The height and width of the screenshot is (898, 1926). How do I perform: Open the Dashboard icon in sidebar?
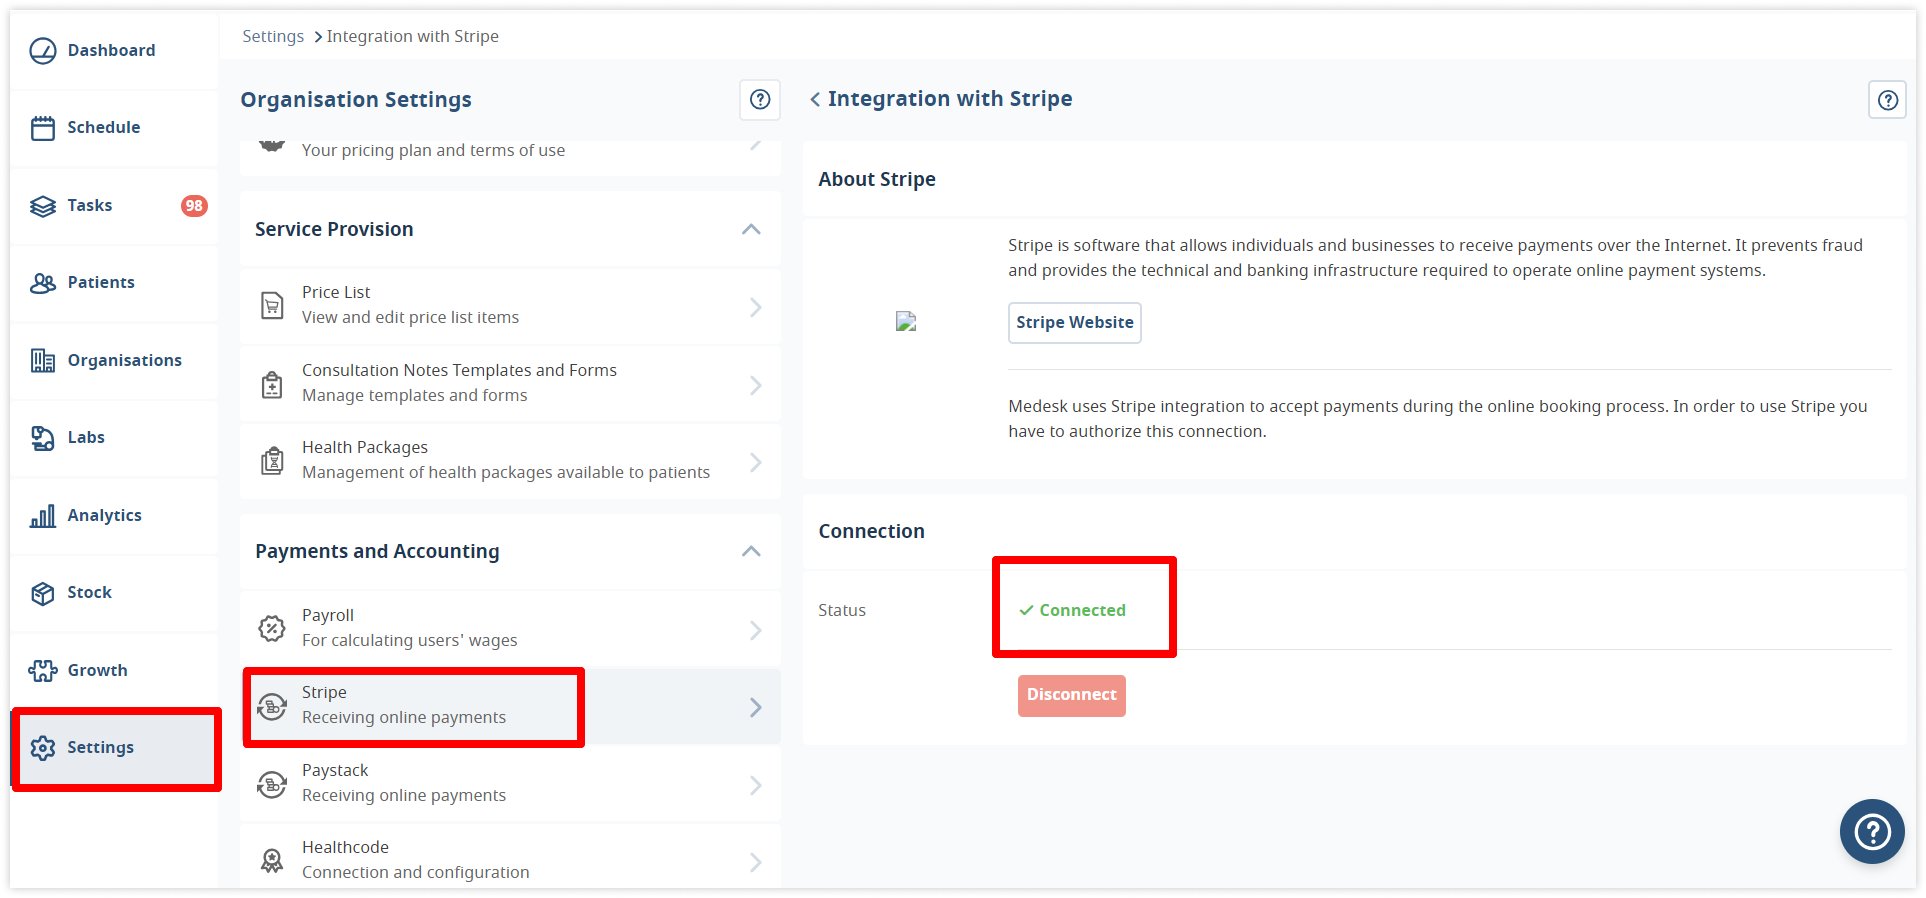(x=43, y=50)
